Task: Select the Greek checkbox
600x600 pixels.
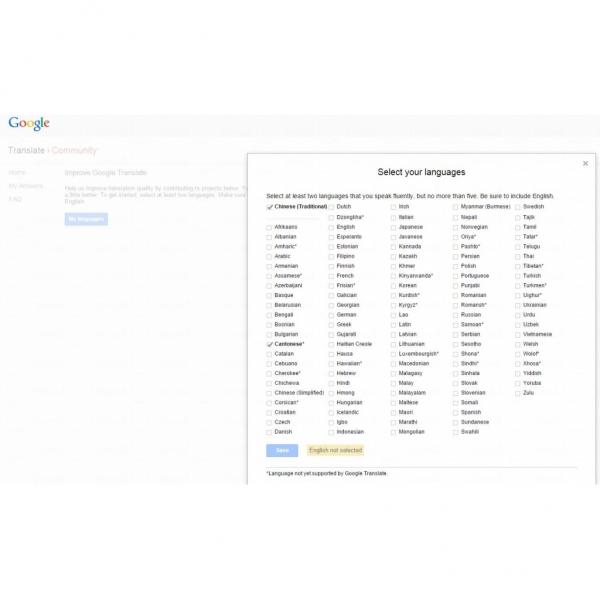Action: tap(331, 325)
